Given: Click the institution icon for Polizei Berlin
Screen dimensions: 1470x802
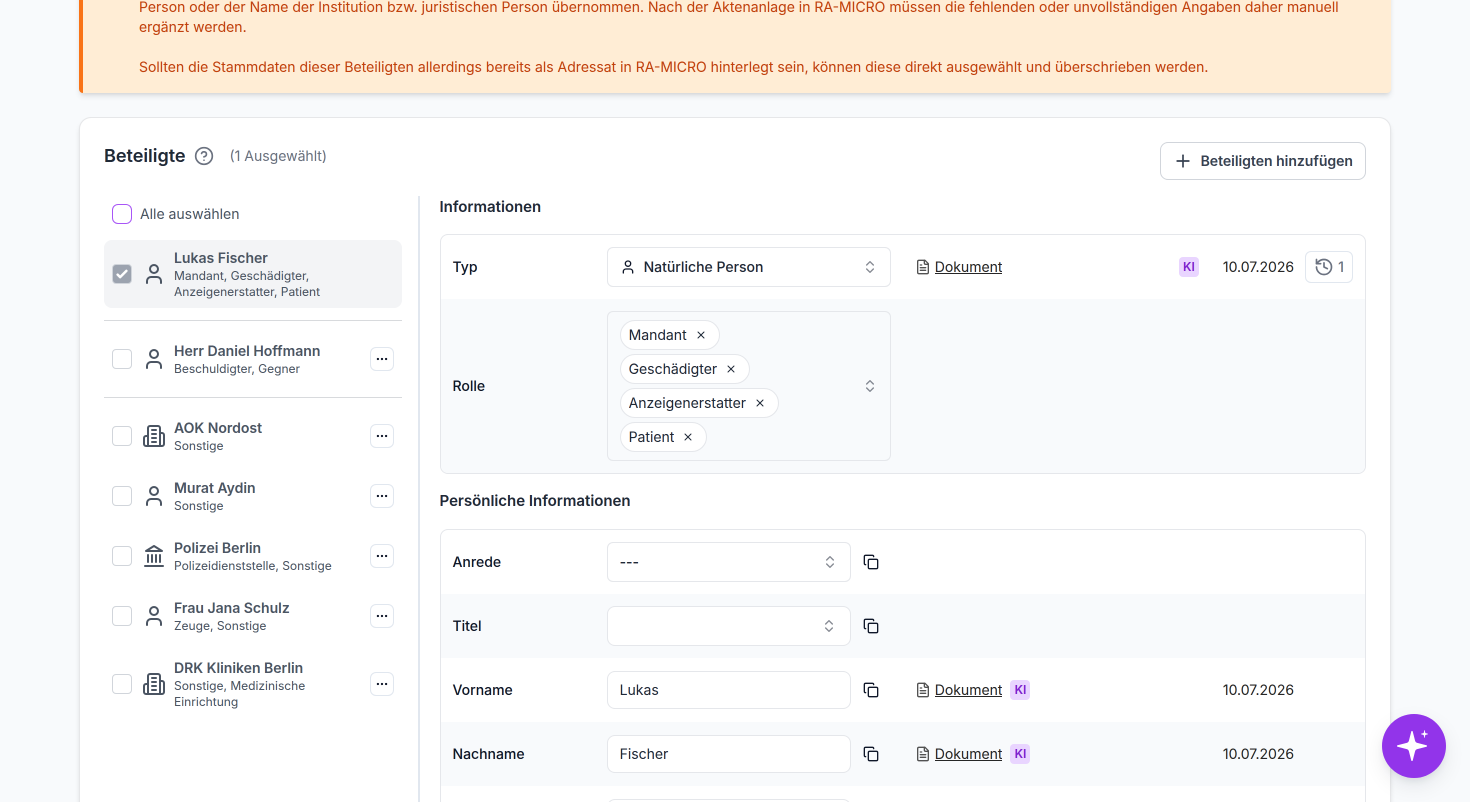Looking at the screenshot, I should 154,556.
